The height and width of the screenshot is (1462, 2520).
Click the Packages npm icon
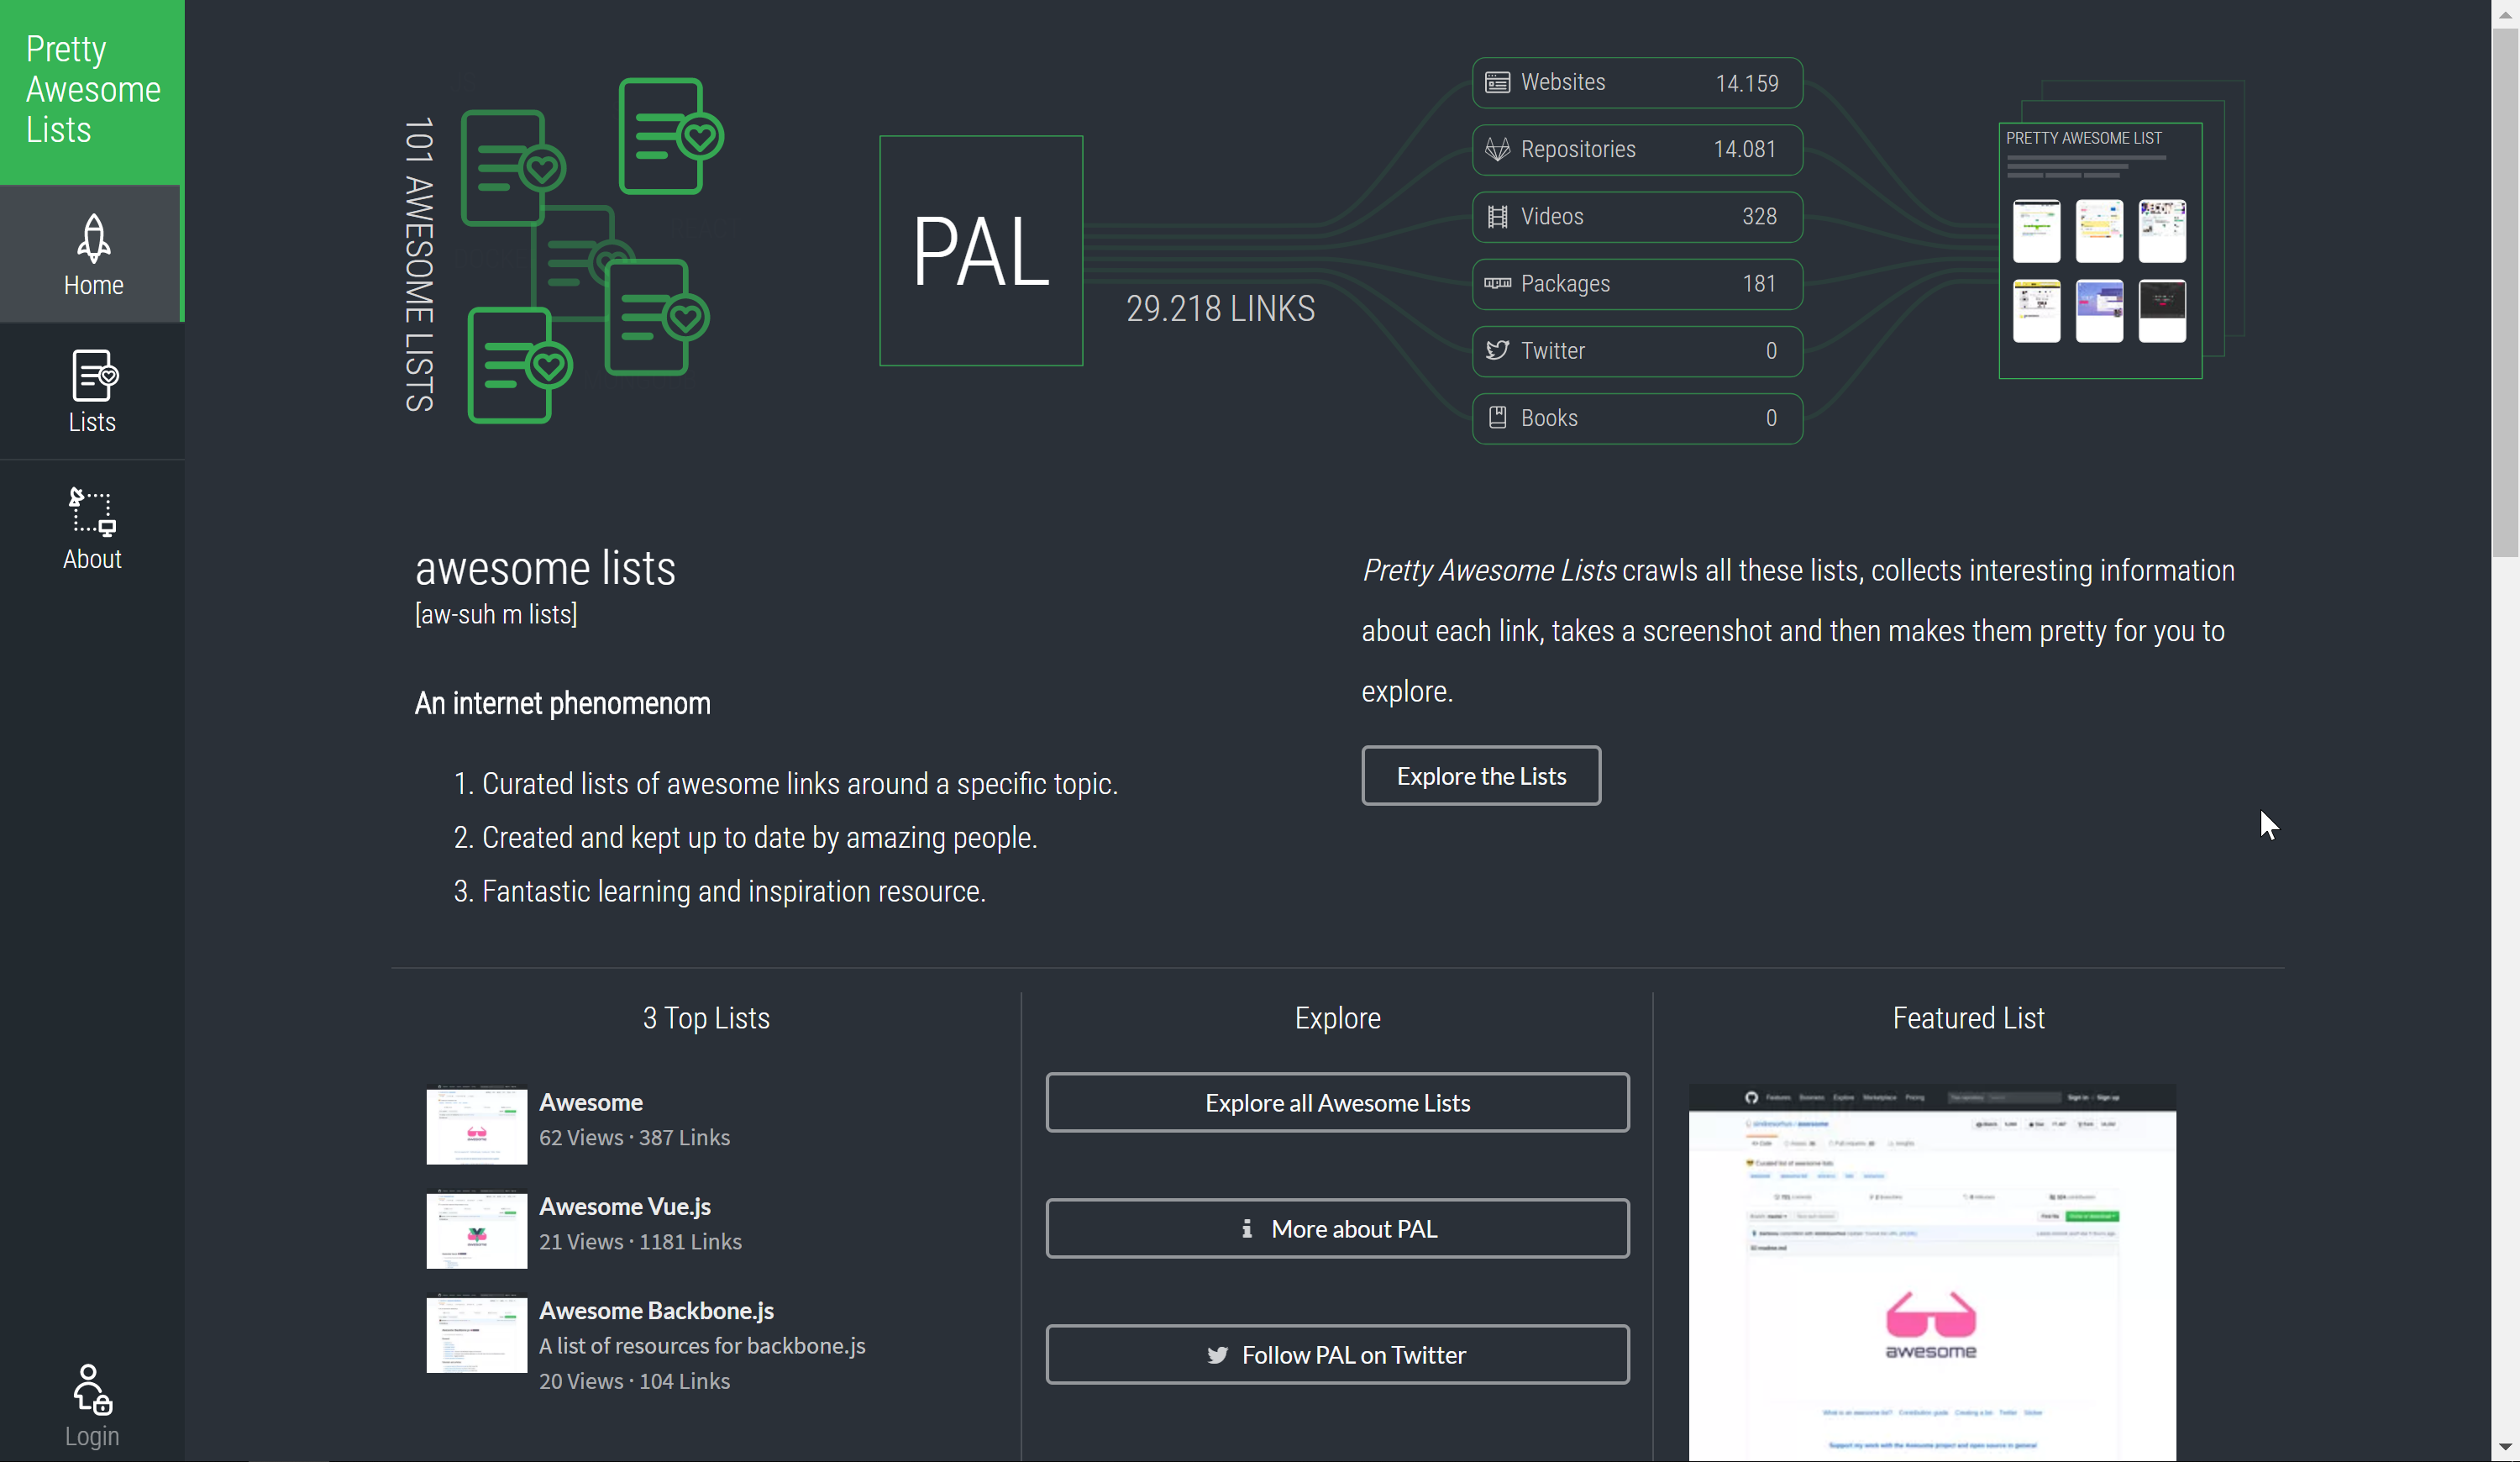point(1497,283)
